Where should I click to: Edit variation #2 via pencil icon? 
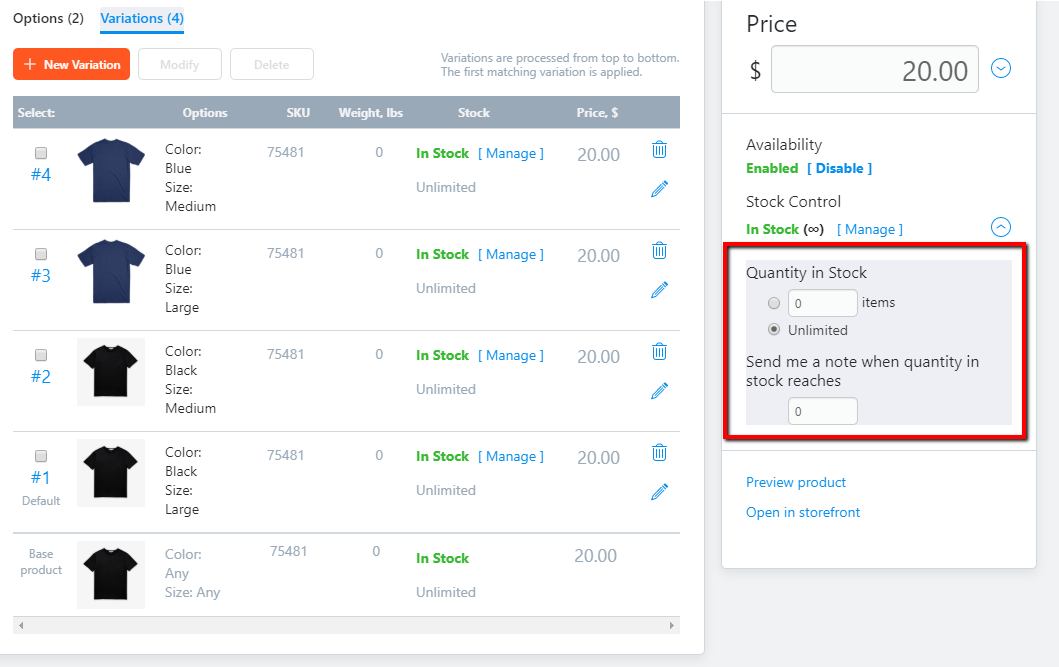[659, 391]
